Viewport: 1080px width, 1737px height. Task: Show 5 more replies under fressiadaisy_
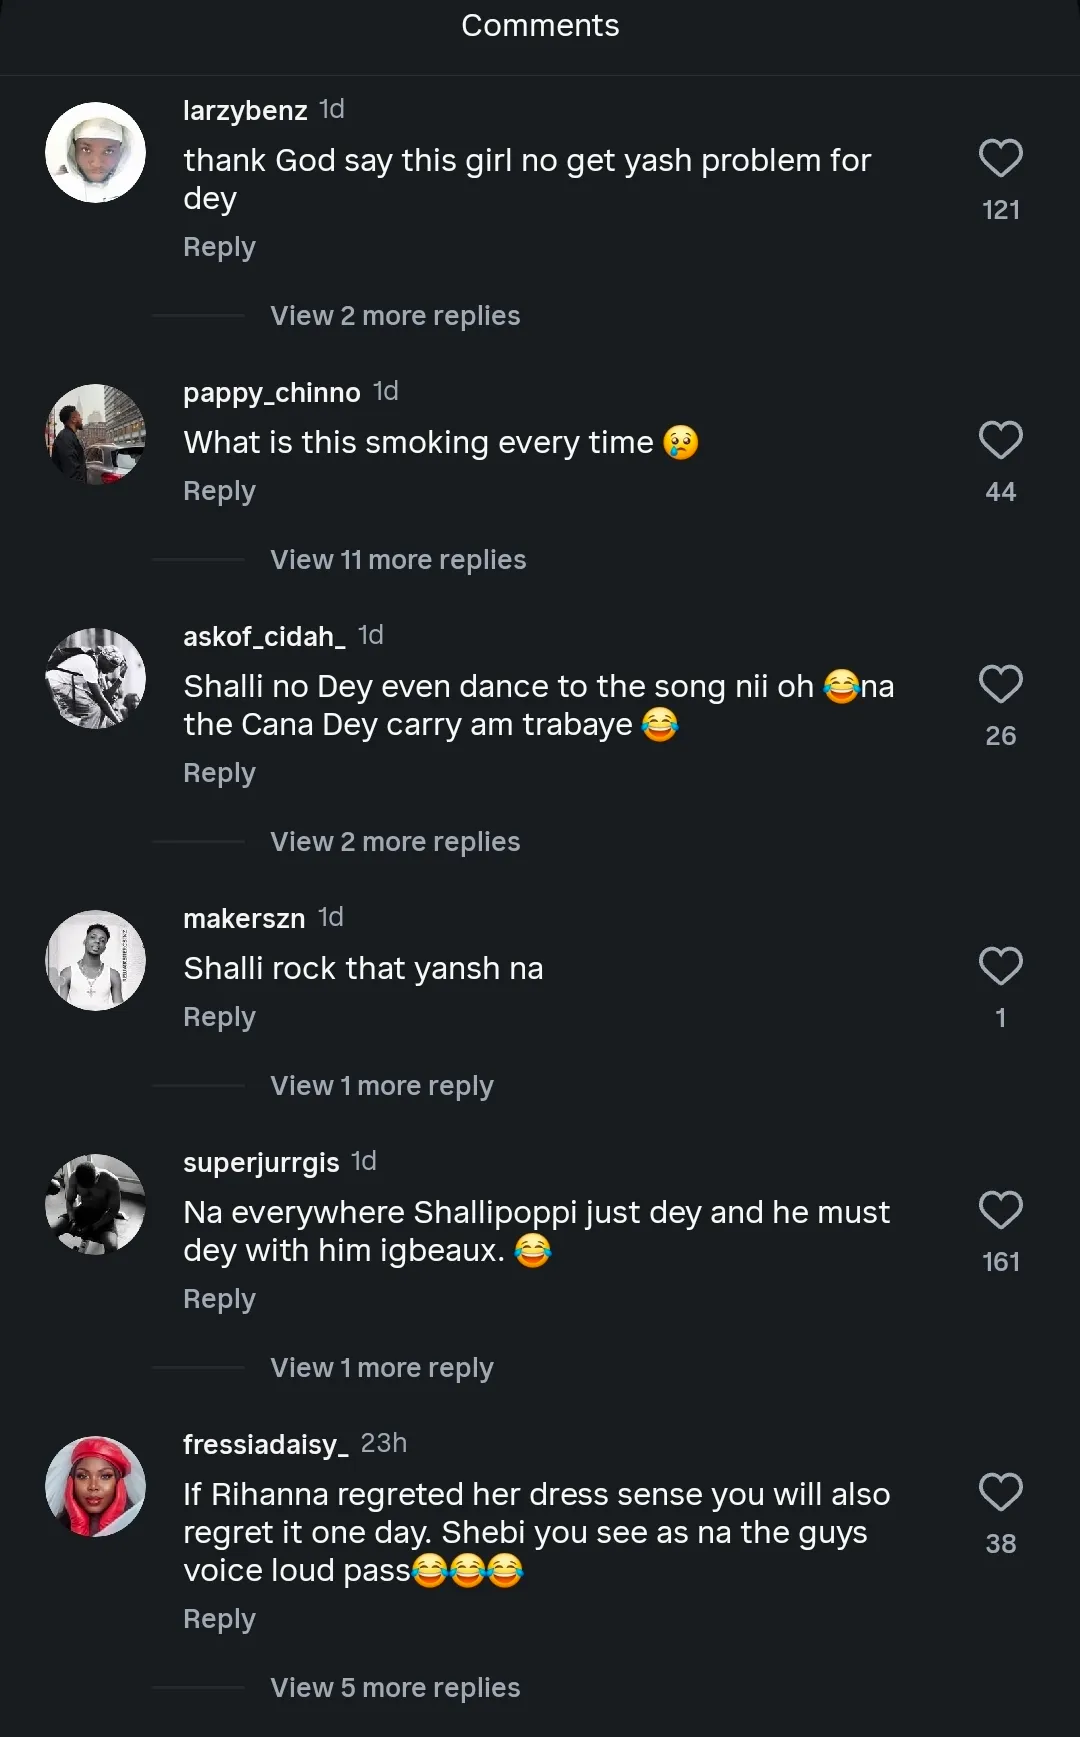point(395,1688)
